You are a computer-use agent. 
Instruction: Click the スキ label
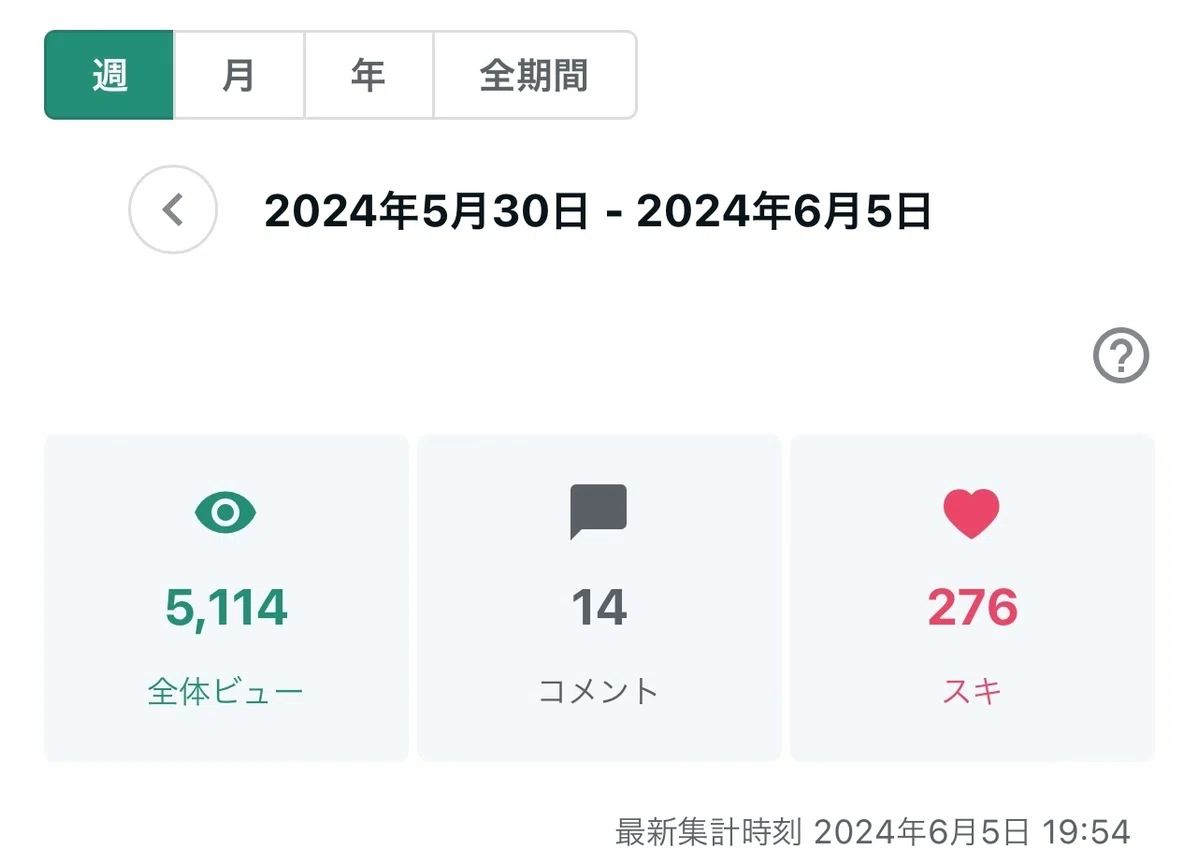click(x=972, y=691)
